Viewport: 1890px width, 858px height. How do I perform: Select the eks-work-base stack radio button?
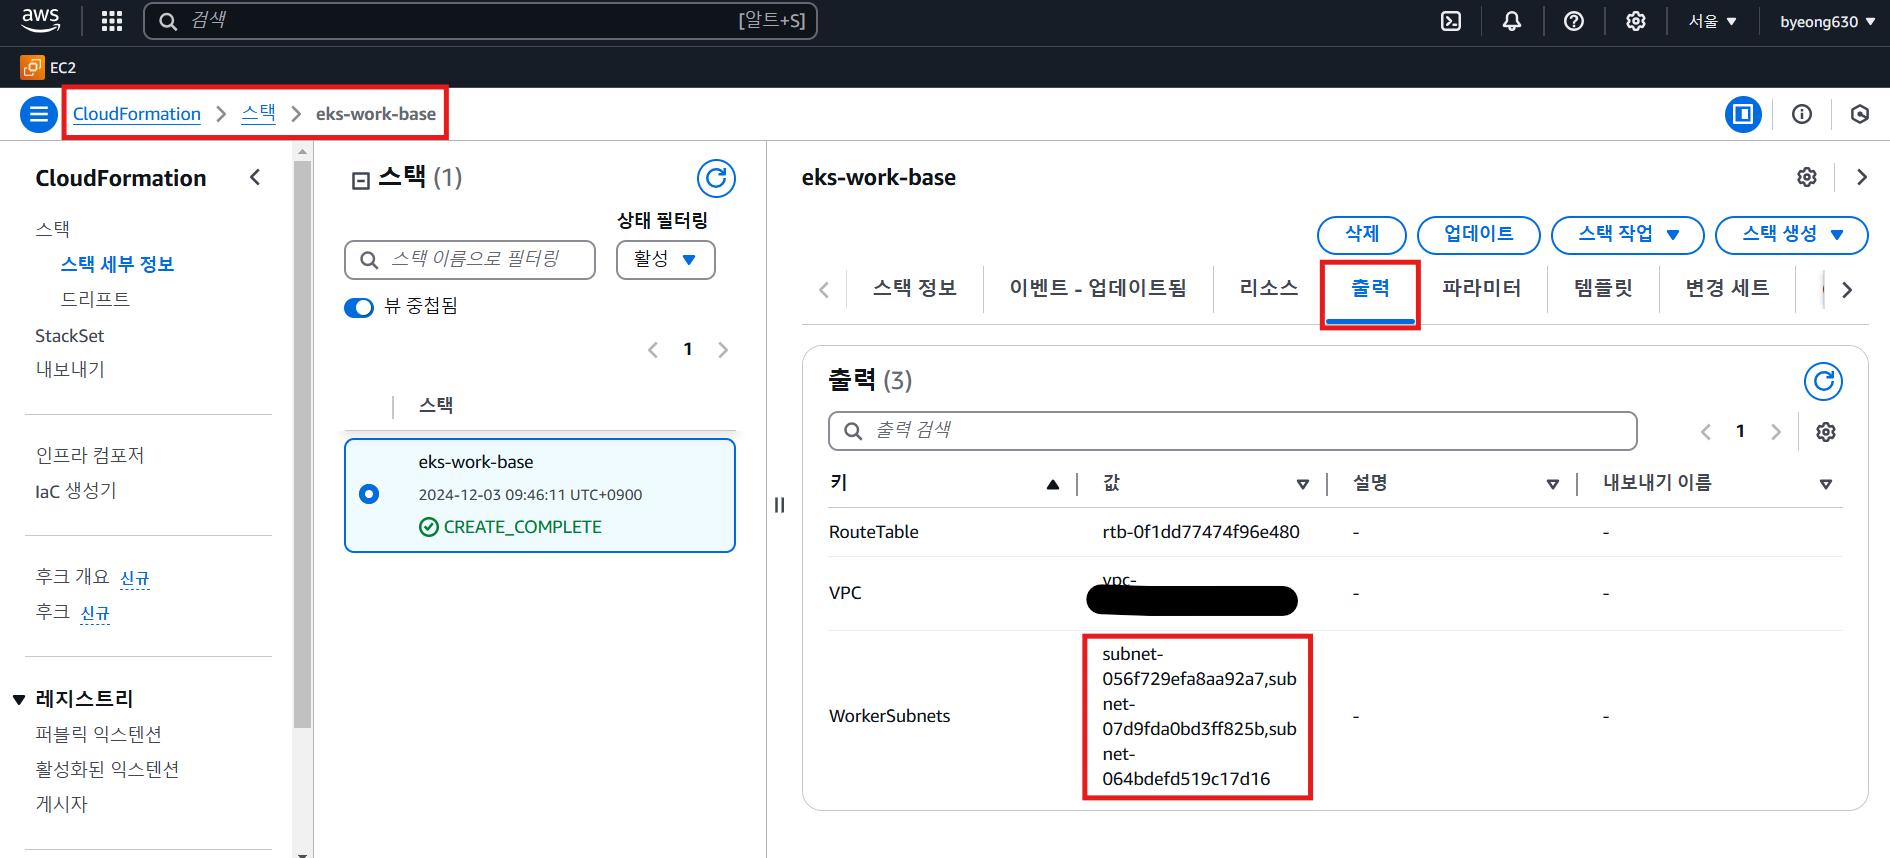click(369, 494)
